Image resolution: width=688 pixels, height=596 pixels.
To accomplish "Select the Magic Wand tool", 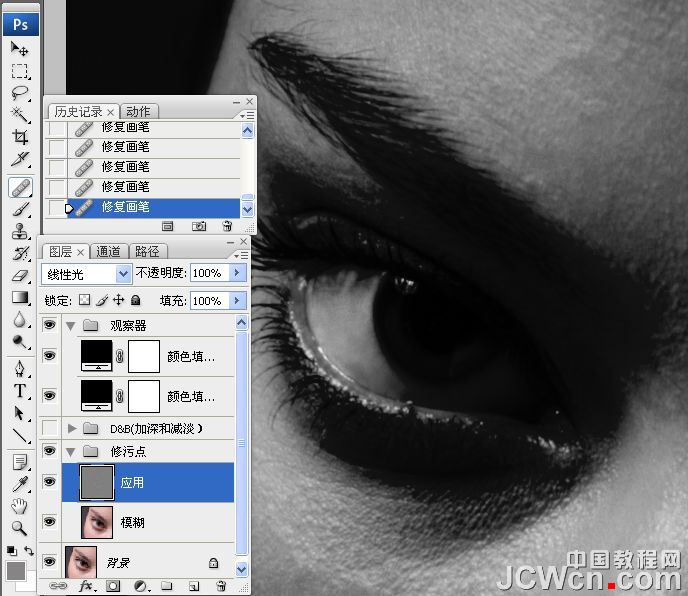I will click(x=20, y=115).
